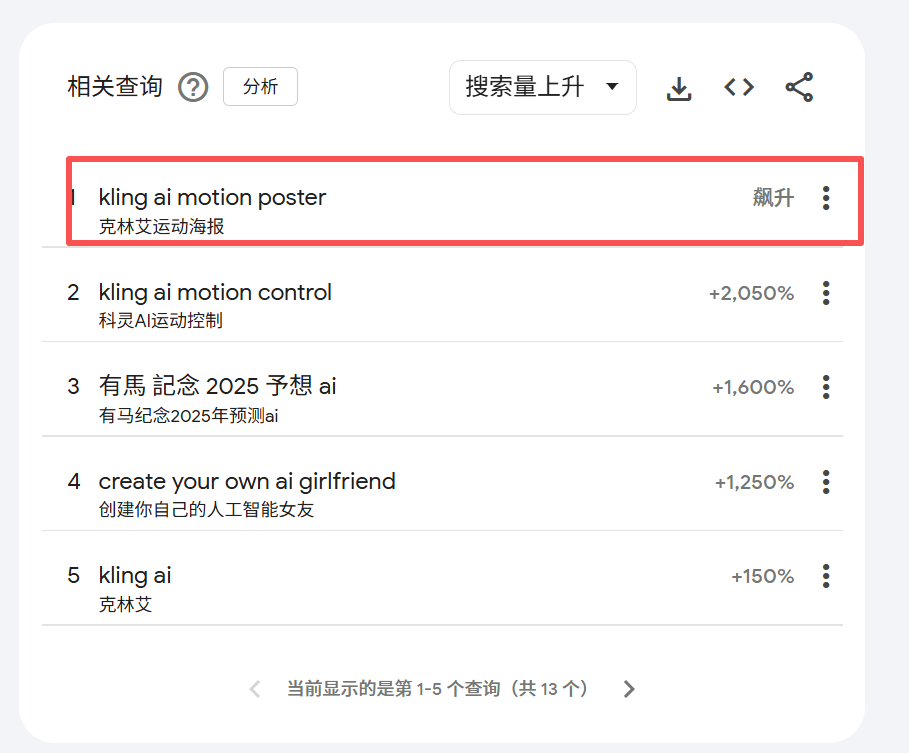Go to the next page of queries
909x753 pixels.
630,689
